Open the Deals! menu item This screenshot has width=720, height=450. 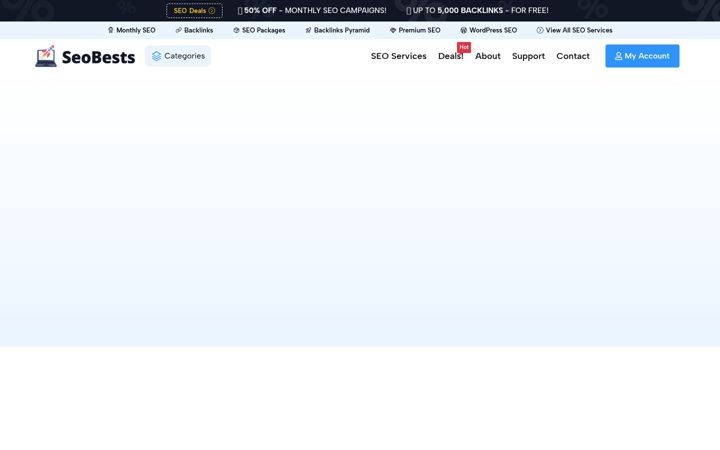450,56
